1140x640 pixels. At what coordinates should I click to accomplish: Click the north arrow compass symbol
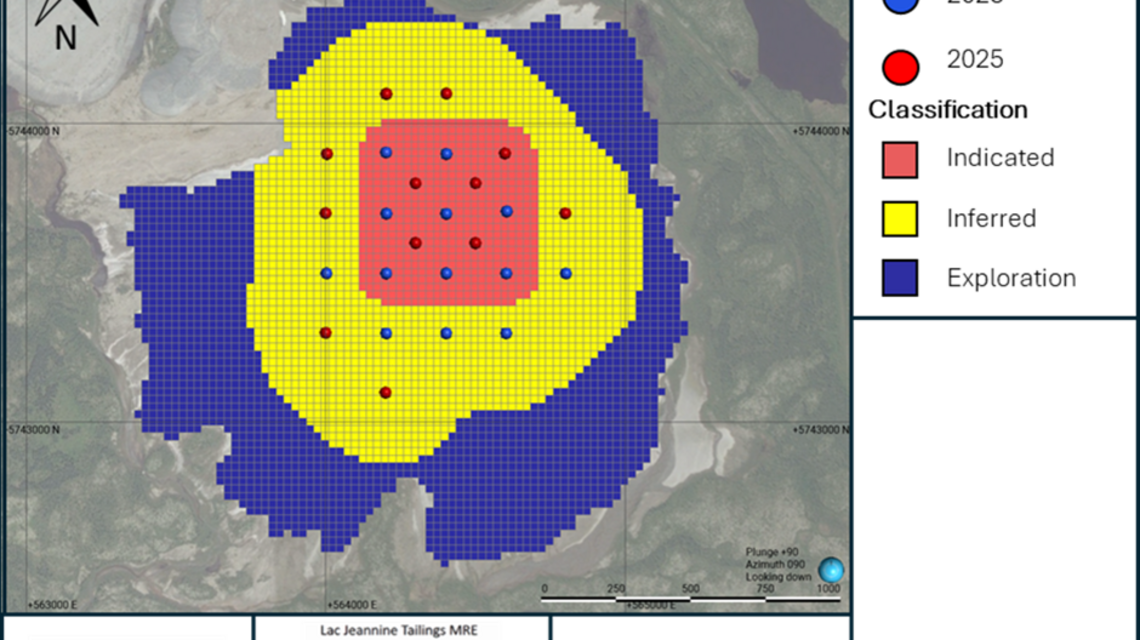pos(67,12)
